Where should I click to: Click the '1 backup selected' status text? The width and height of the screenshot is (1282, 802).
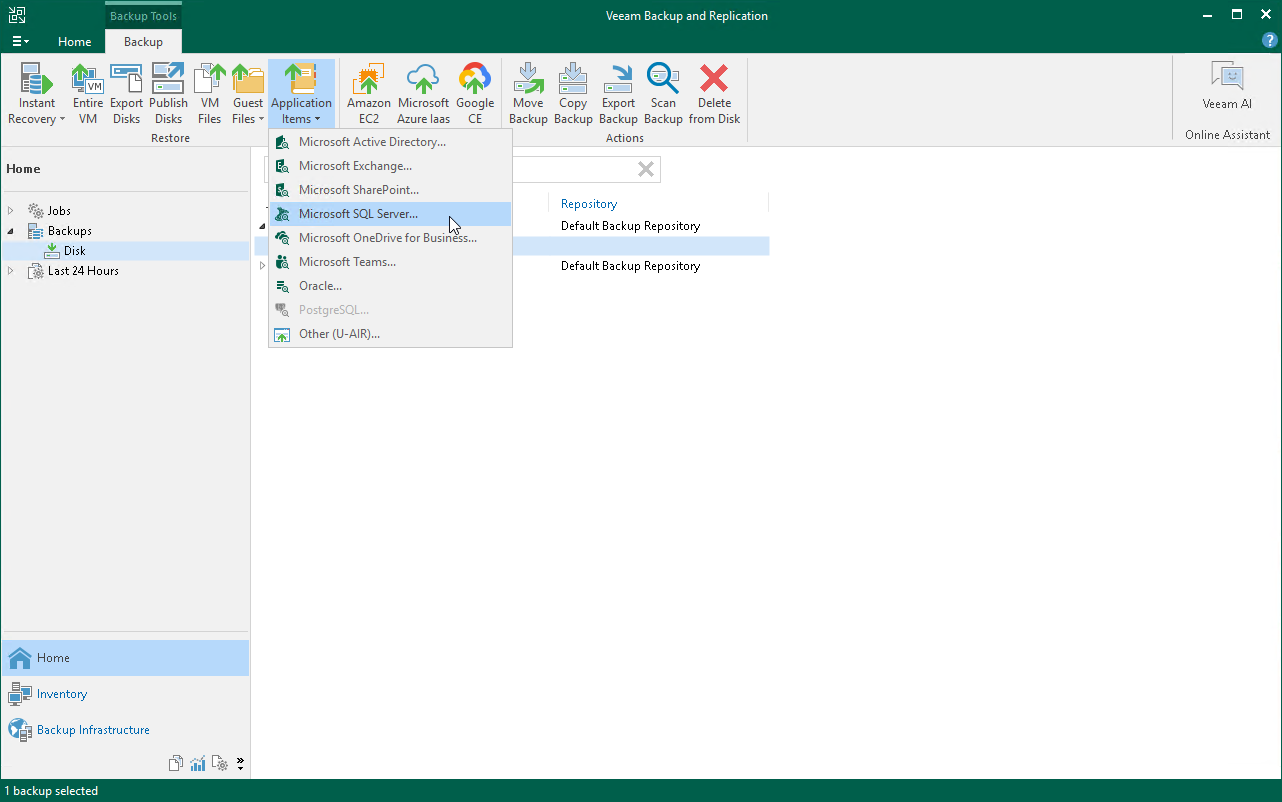[x=51, y=791]
